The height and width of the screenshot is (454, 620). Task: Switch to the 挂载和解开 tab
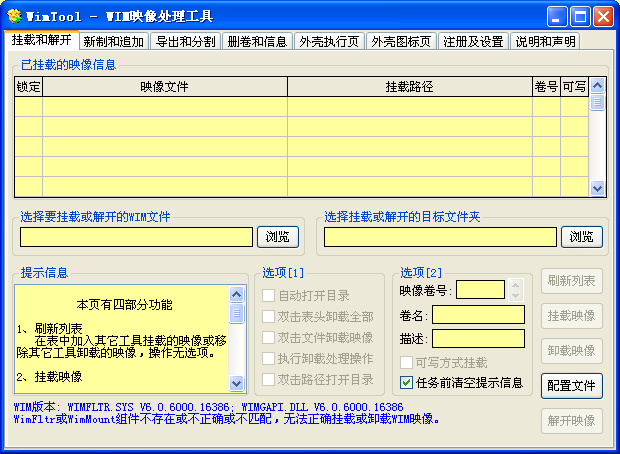42,40
